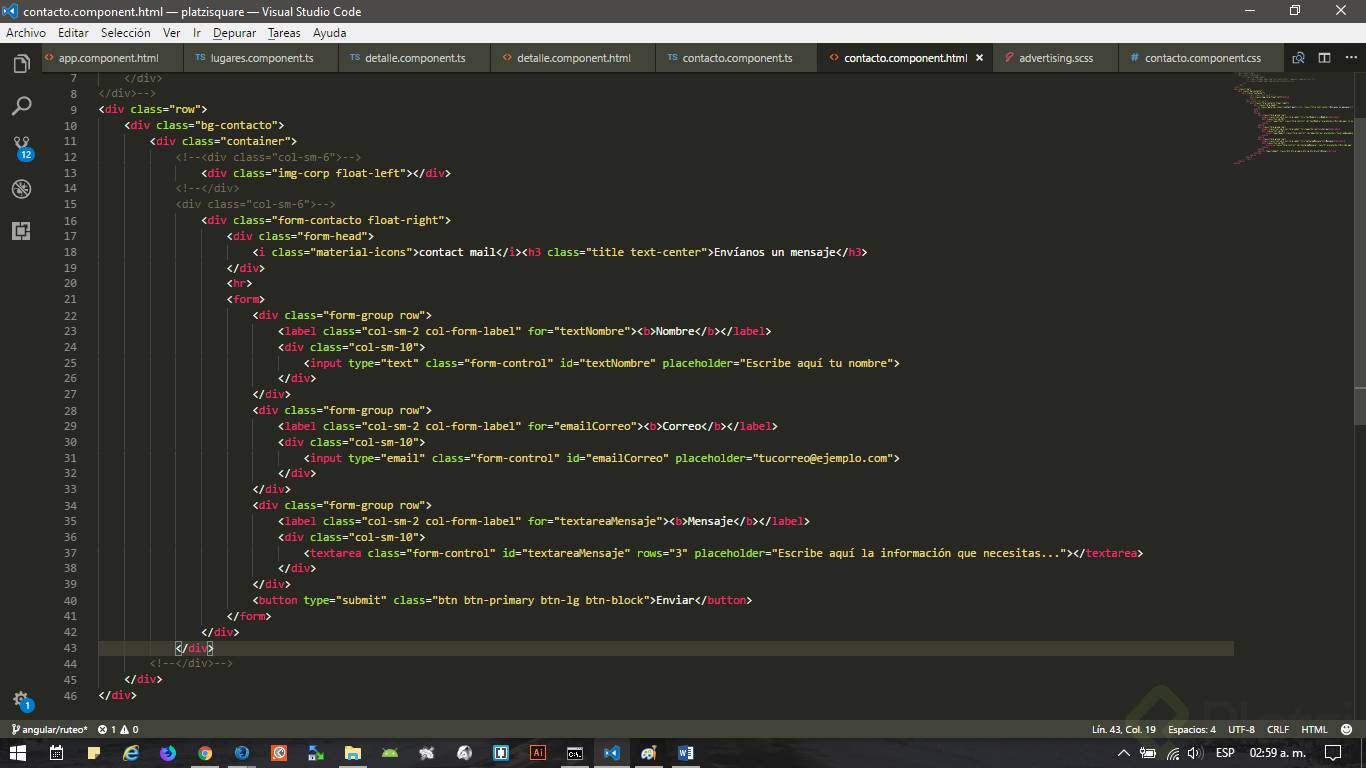The image size is (1366, 768).
Task: Open File Explorer from the taskbar
Action: click(x=352, y=753)
